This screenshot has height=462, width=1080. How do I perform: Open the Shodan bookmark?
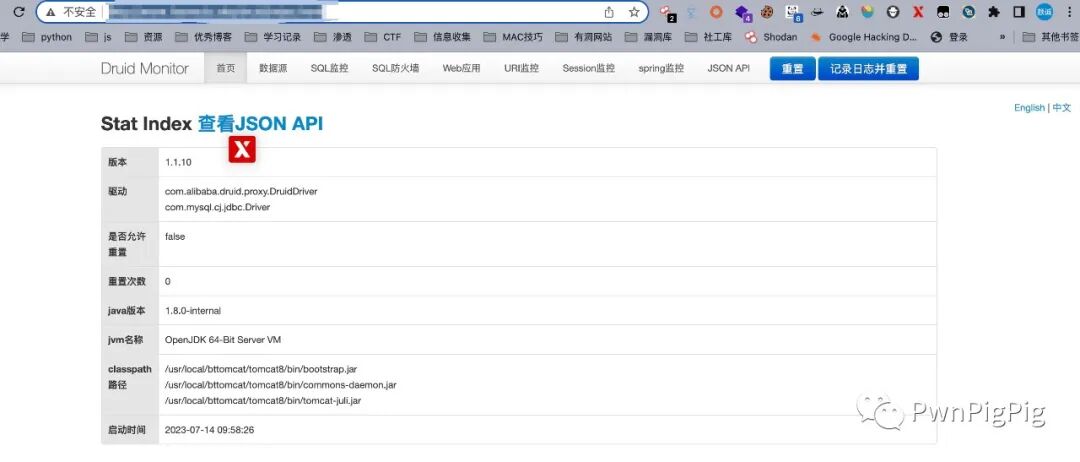[x=771, y=37]
